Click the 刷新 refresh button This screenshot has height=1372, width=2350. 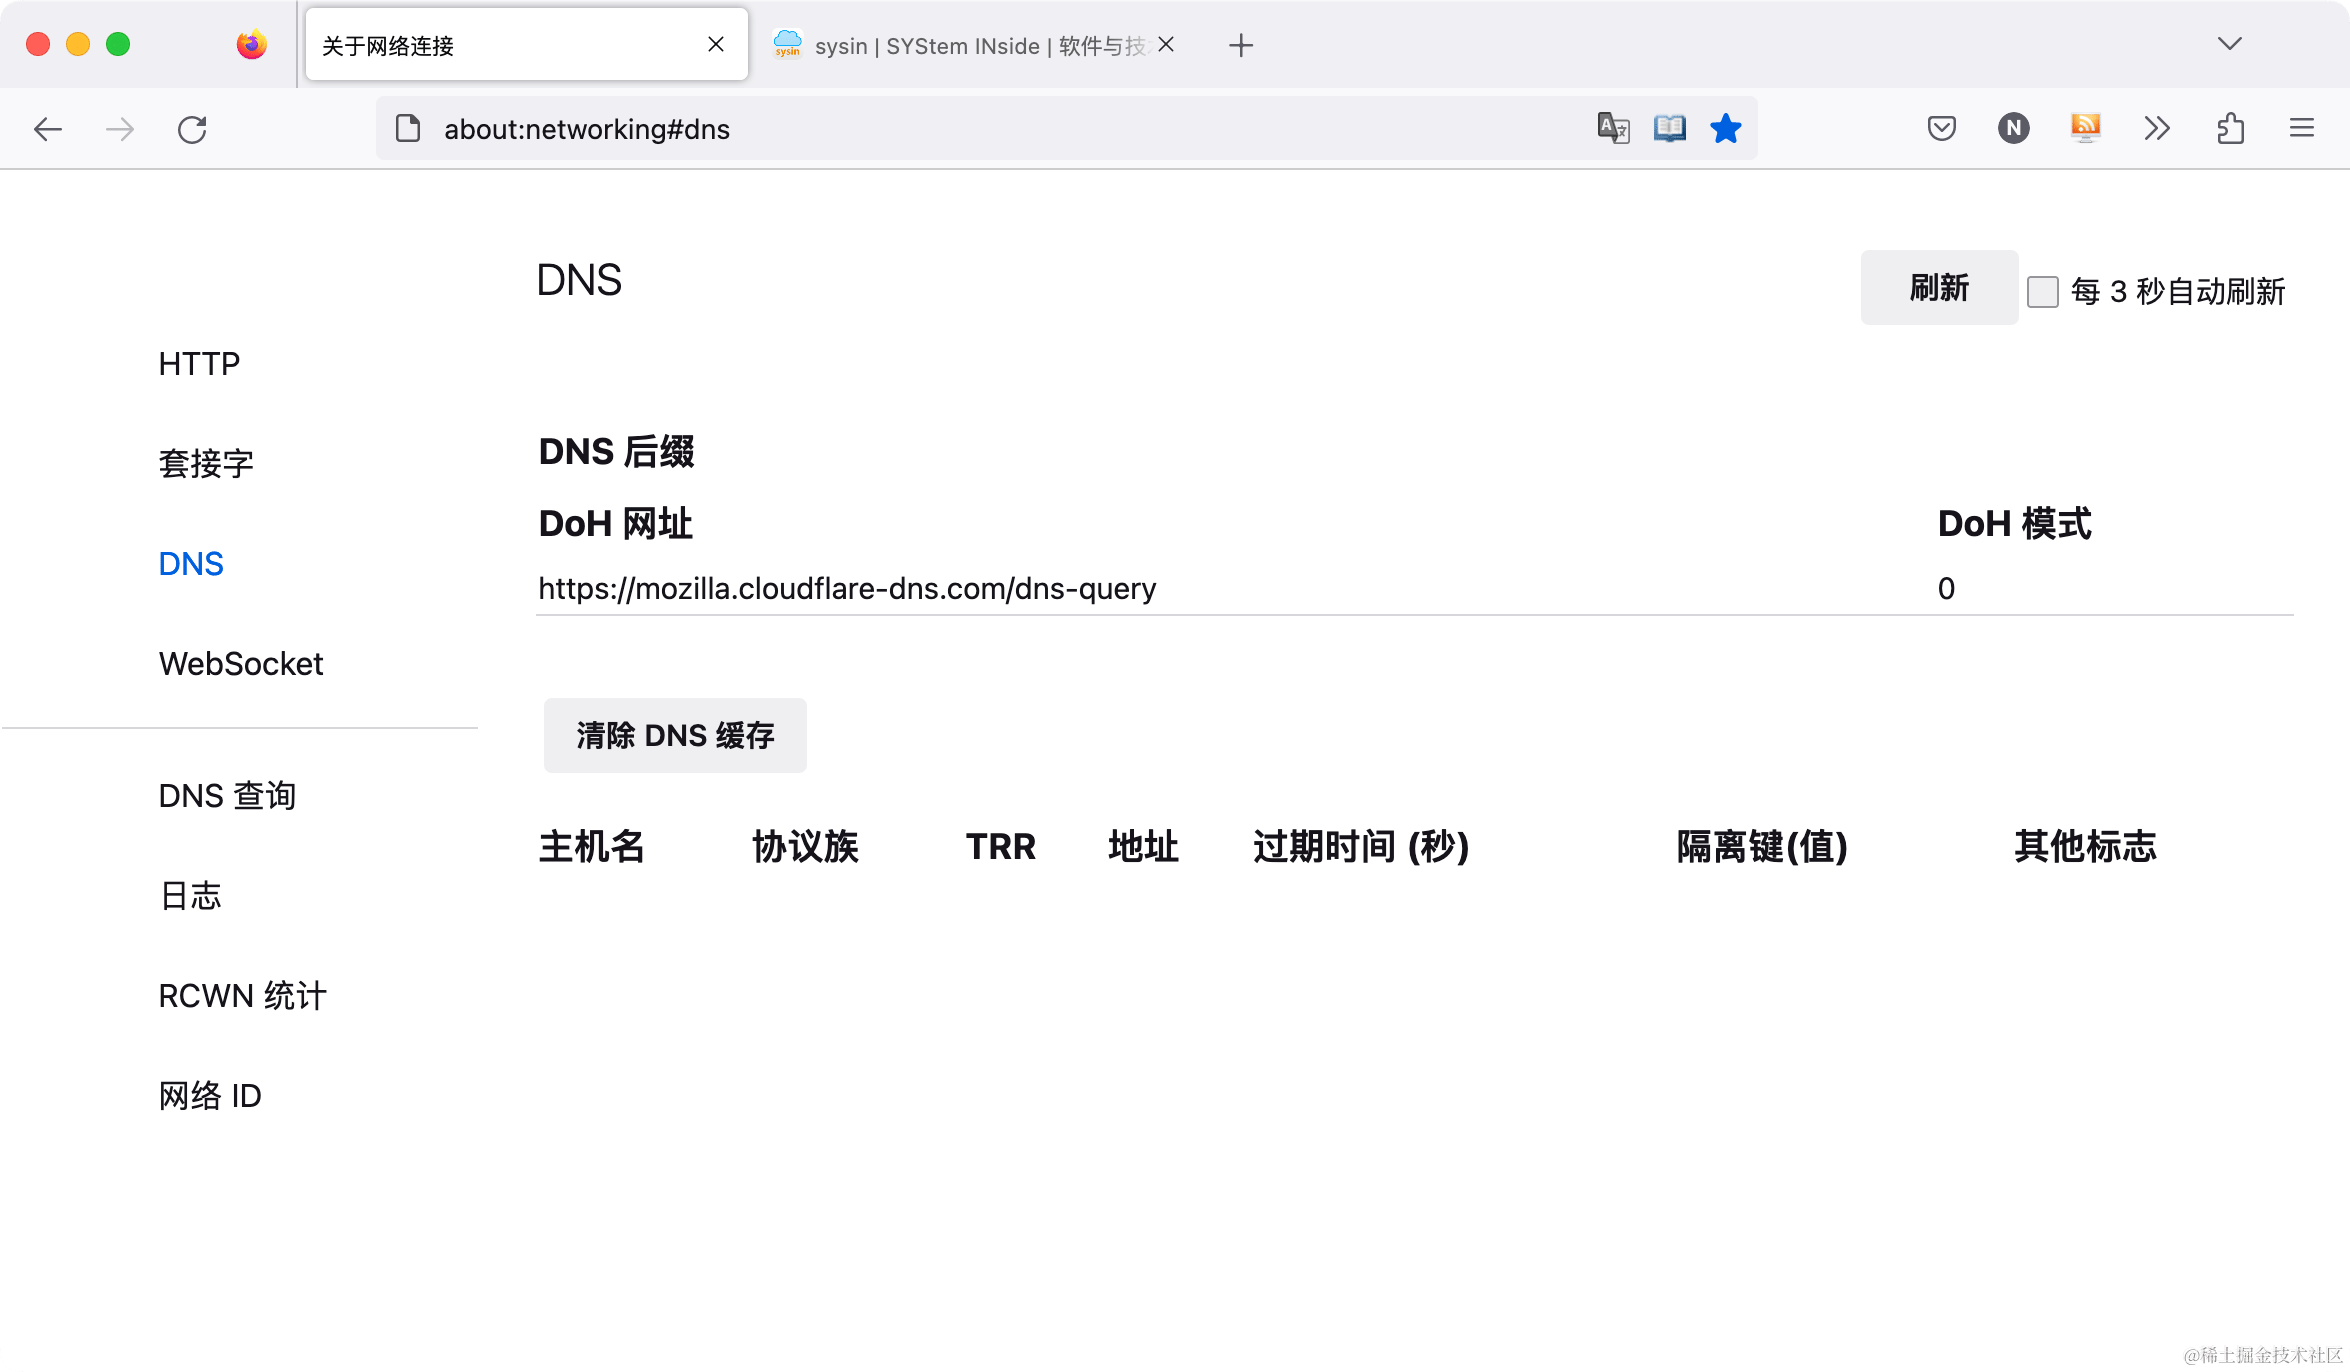pyautogui.click(x=1938, y=287)
